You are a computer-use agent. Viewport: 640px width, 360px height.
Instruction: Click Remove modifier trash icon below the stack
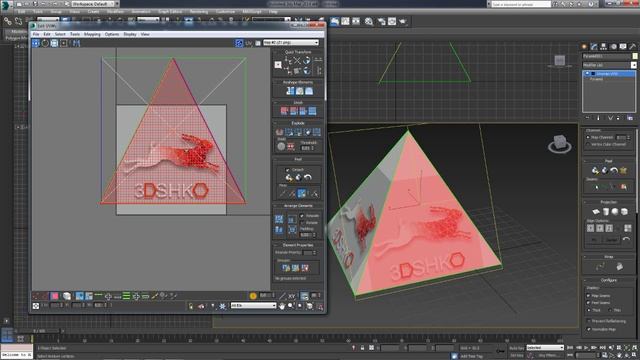[618, 118]
